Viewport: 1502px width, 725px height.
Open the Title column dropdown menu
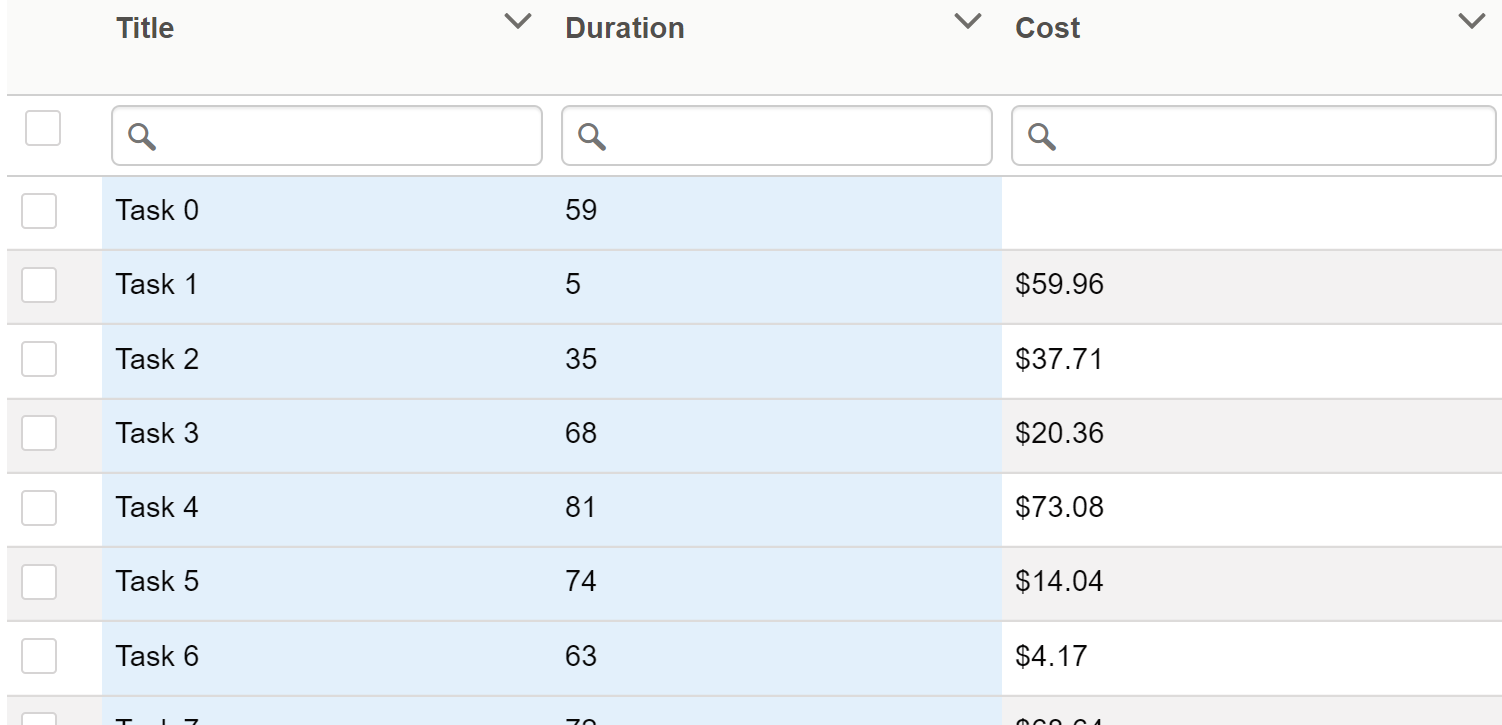(517, 21)
